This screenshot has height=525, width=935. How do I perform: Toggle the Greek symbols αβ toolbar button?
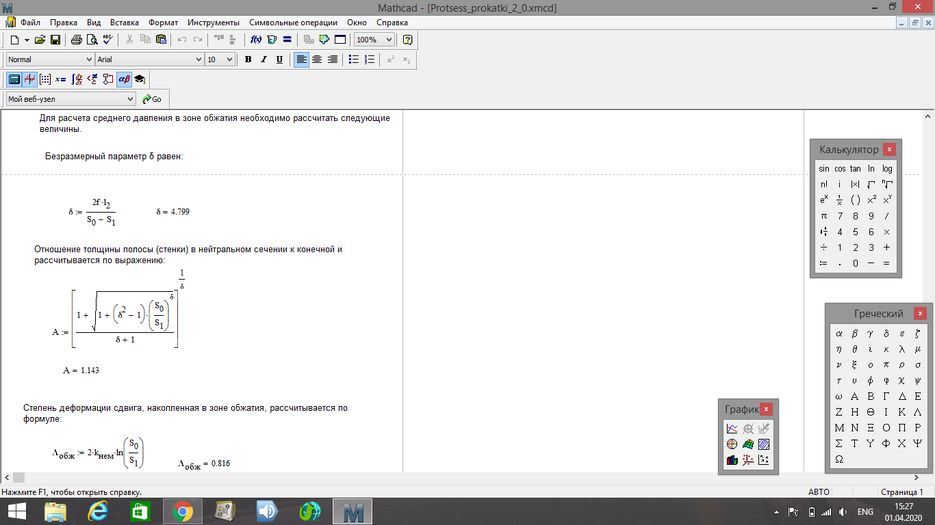124,79
